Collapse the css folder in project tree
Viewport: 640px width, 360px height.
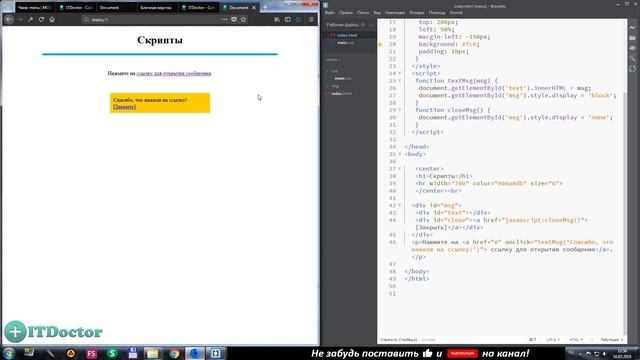point(328,71)
